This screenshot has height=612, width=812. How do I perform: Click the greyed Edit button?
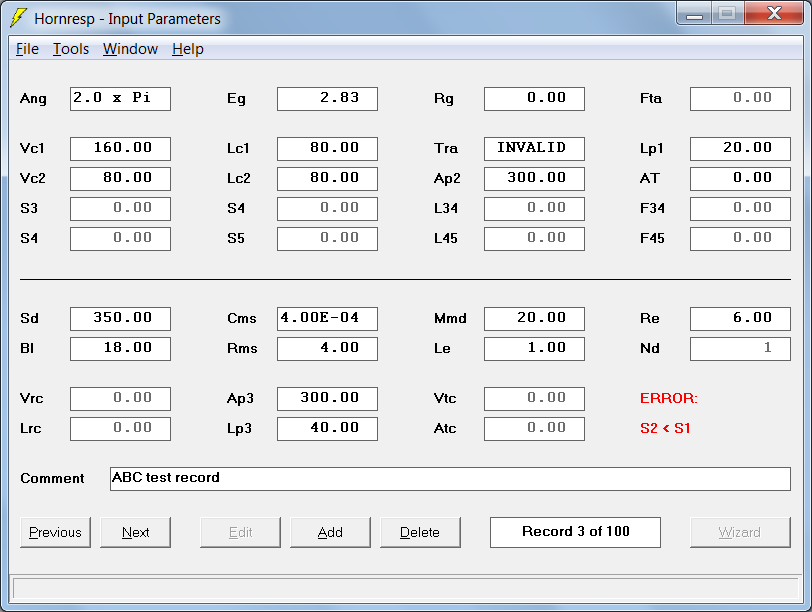(240, 532)
